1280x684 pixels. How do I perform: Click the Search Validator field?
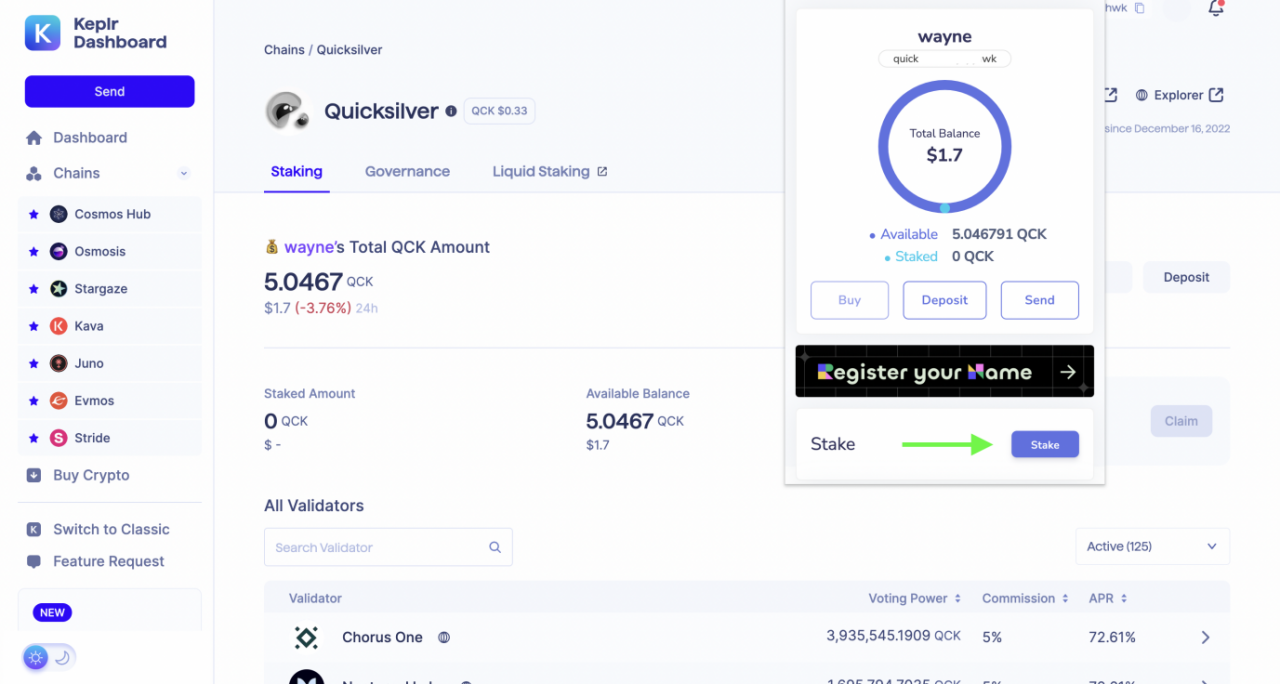pyautogui.click(x=388, y=547)
